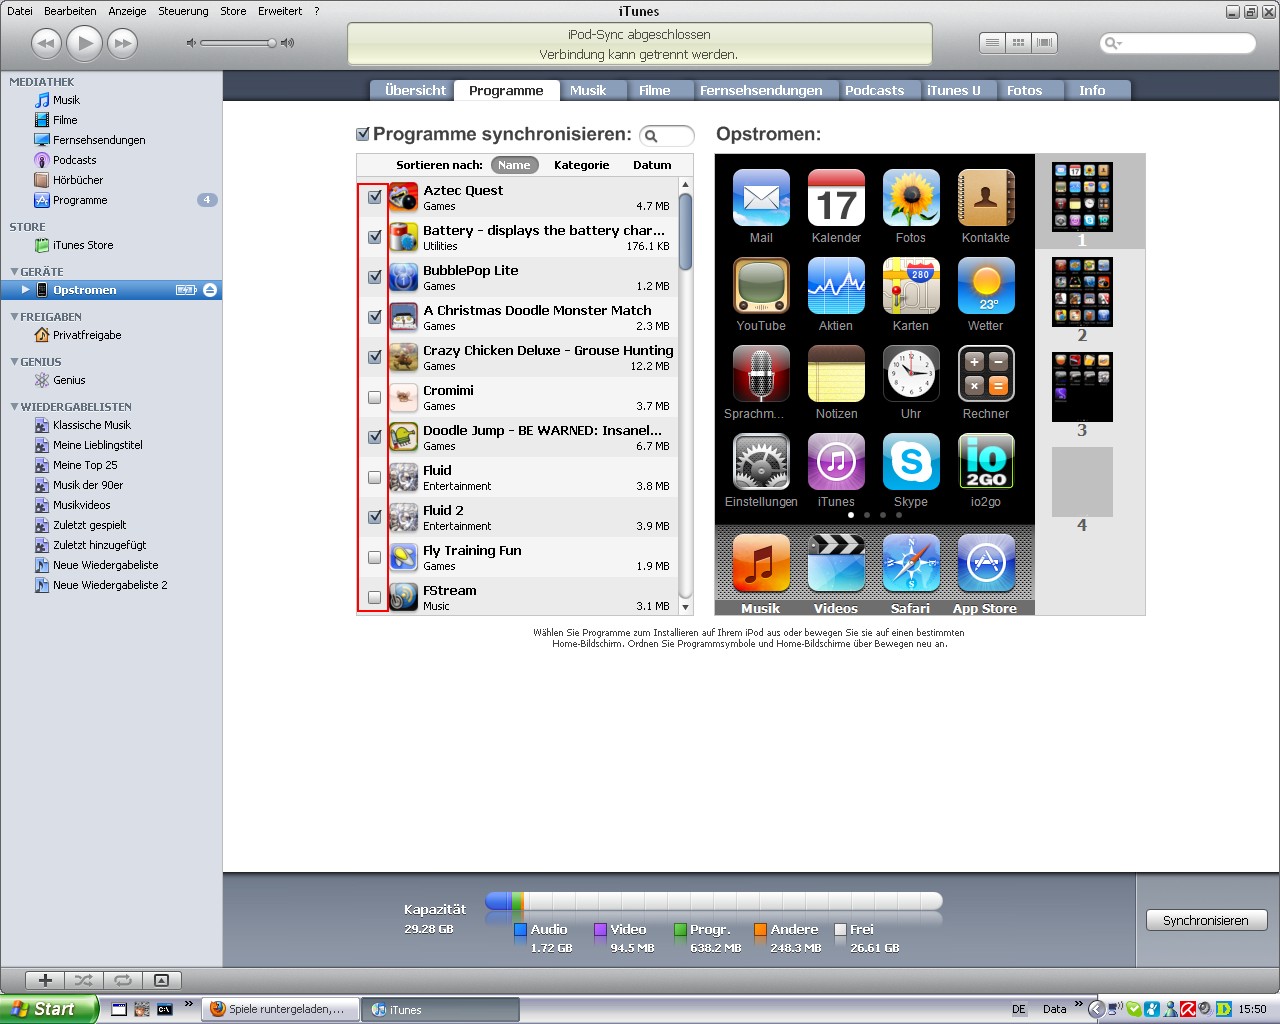Screen dimensions: 1280x1024
Task: Adjust the volume slider knob
Action: coord(272,43)
